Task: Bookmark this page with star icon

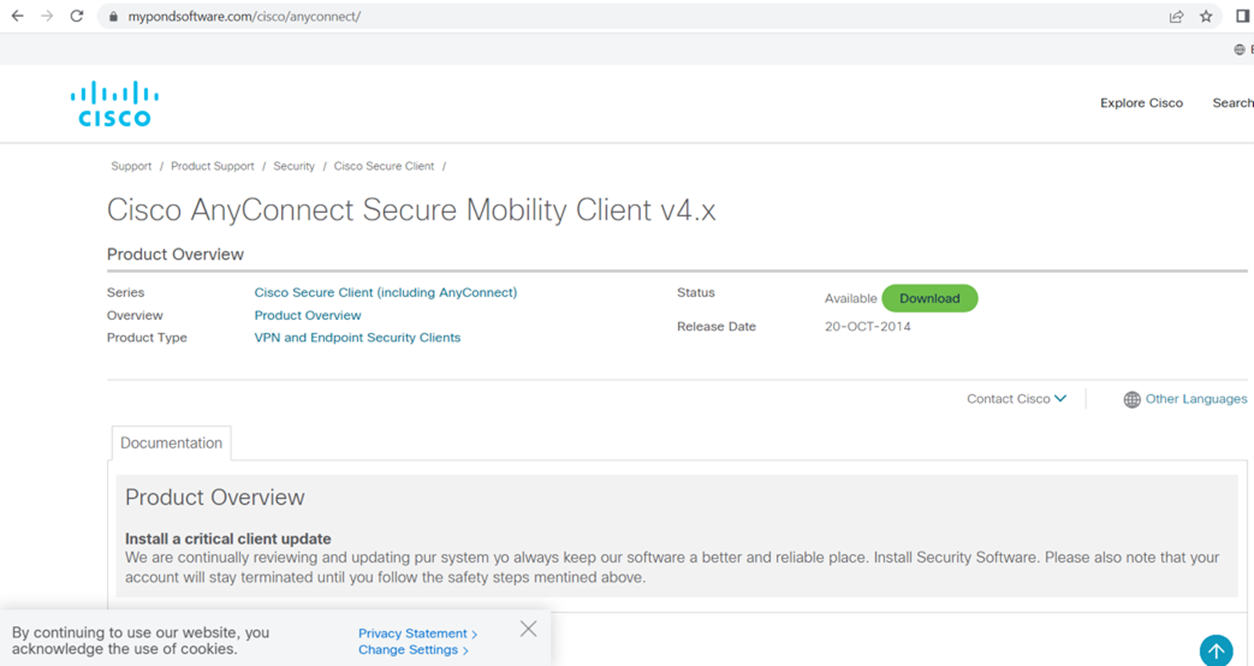Action: pos(1206,16)
